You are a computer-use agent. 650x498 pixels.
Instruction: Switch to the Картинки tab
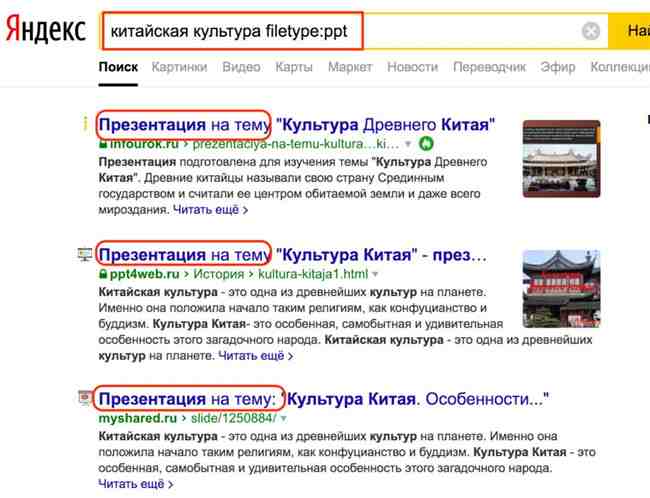[179, 67]
